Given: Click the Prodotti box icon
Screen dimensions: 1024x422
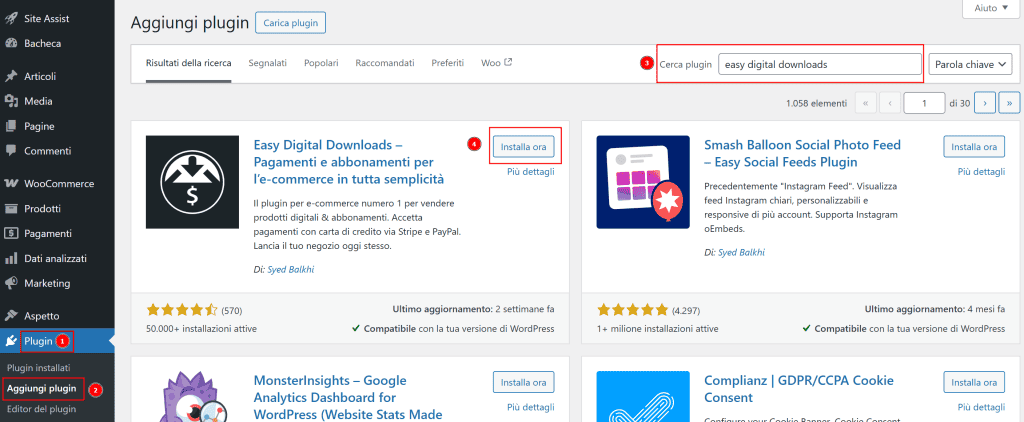Looking at the screenshot, I should [11, 208].
